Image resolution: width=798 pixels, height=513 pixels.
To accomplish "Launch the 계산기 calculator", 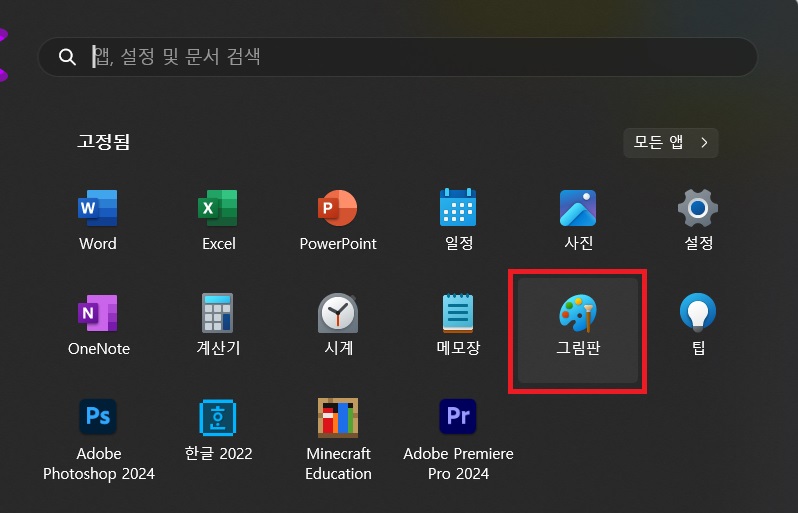I will click(218, 326).
